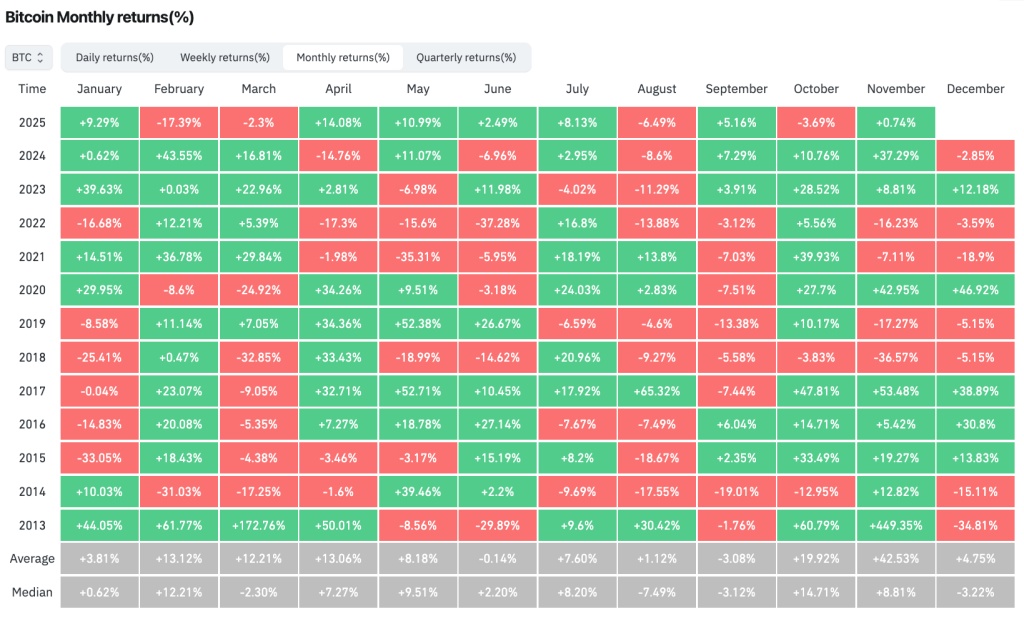
Task: Select the 2025 row label
Action: [32, 123]
